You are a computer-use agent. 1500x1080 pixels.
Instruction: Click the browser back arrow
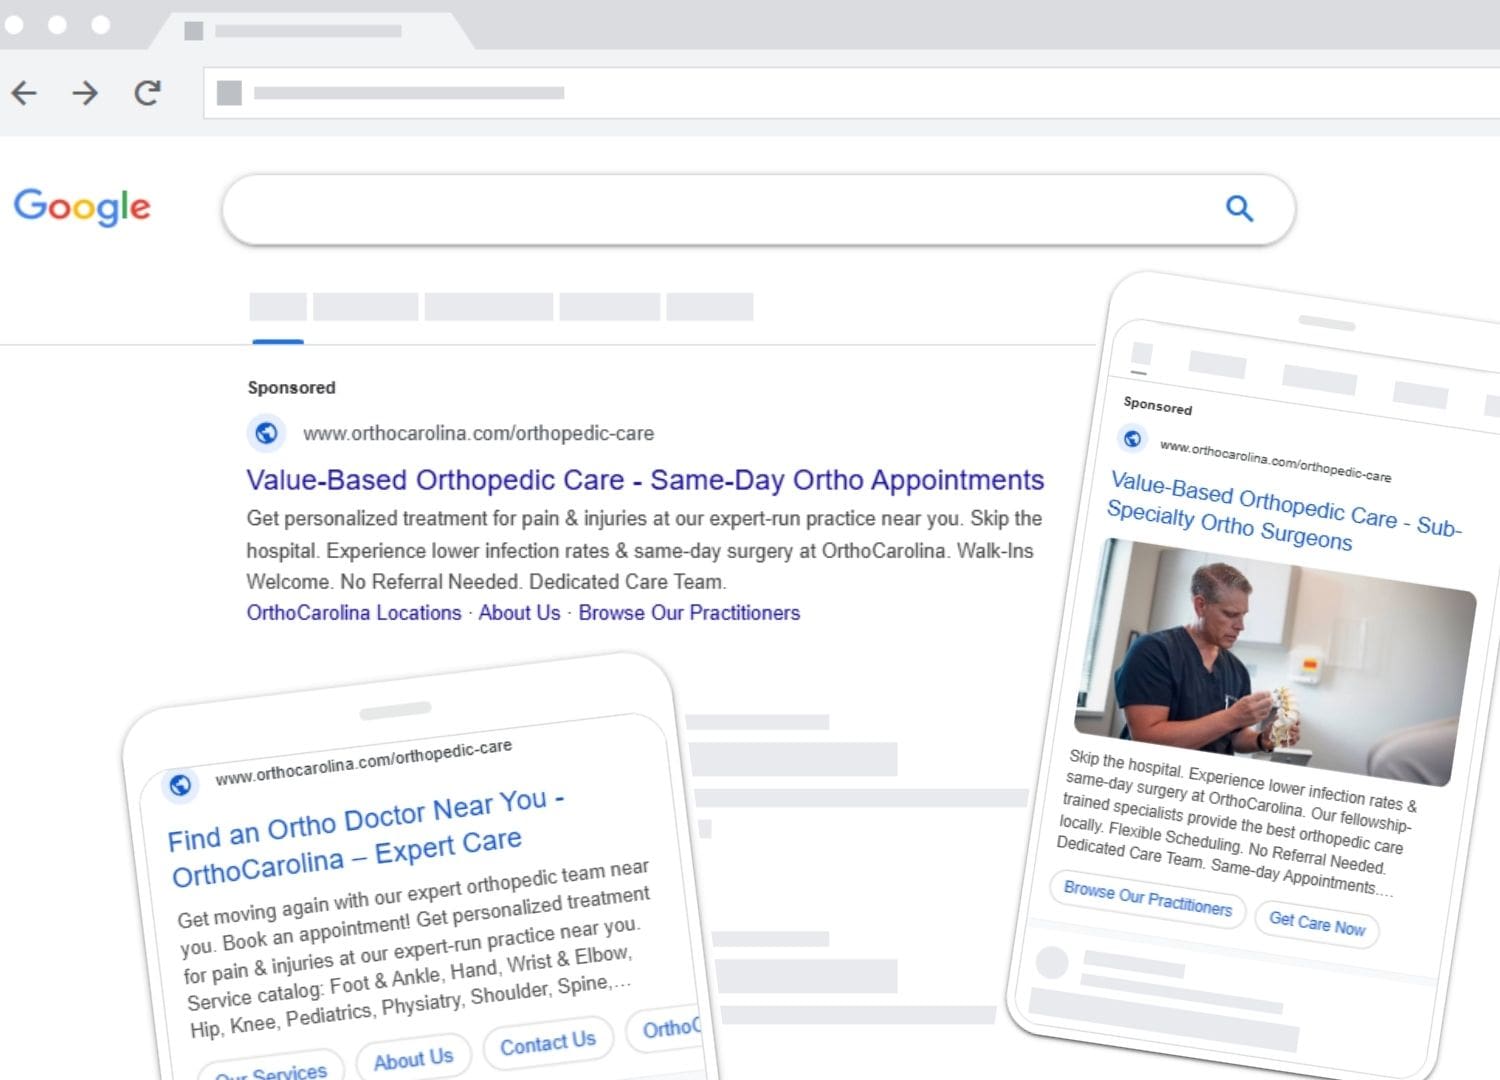point(24,93)
